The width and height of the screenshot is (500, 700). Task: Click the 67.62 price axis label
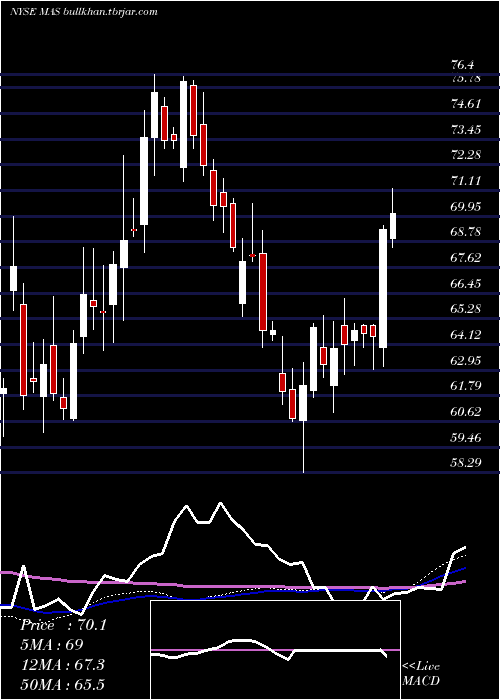467,258
